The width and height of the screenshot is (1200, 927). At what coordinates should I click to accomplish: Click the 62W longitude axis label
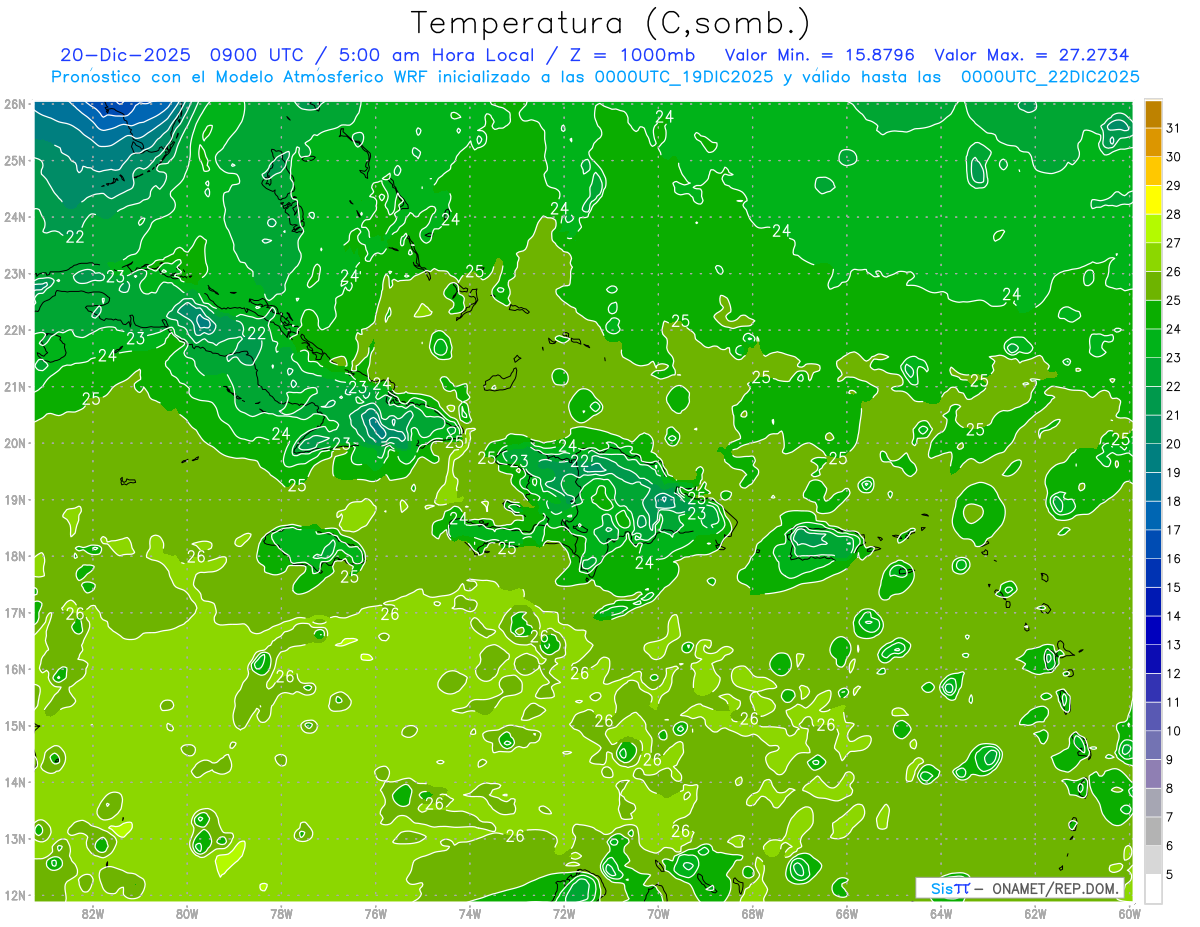point(1034,913)
